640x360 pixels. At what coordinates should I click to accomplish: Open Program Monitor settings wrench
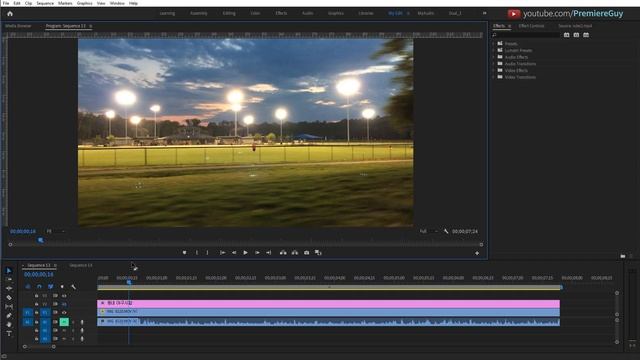tap(446, 231)
